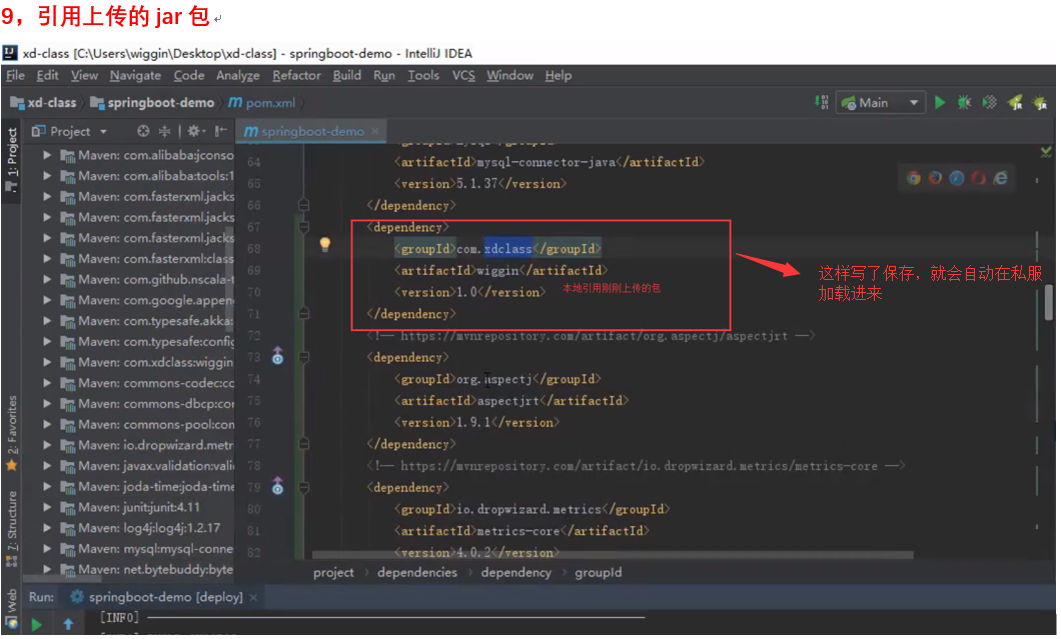Open page in Firefox browser icon

tap(935, 177)
